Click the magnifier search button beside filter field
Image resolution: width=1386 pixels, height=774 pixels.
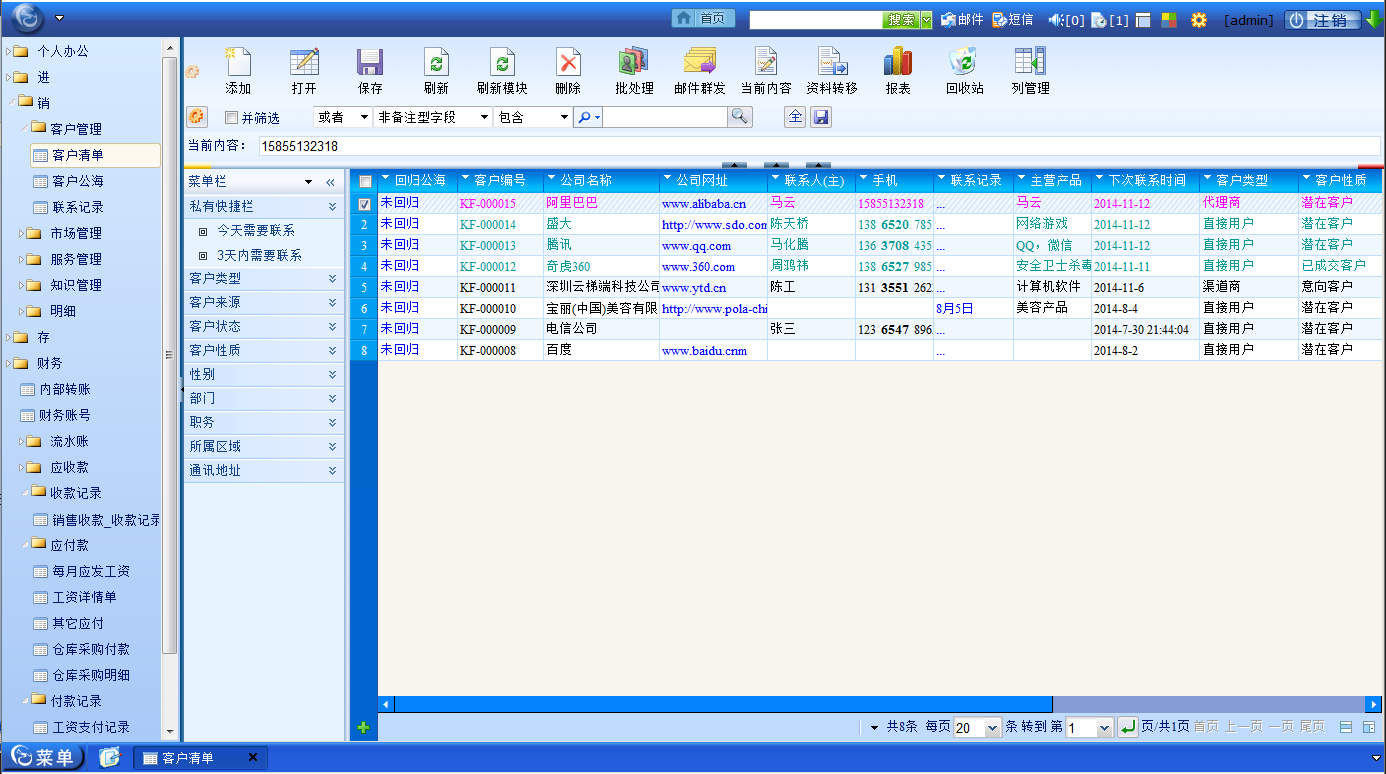739,117
